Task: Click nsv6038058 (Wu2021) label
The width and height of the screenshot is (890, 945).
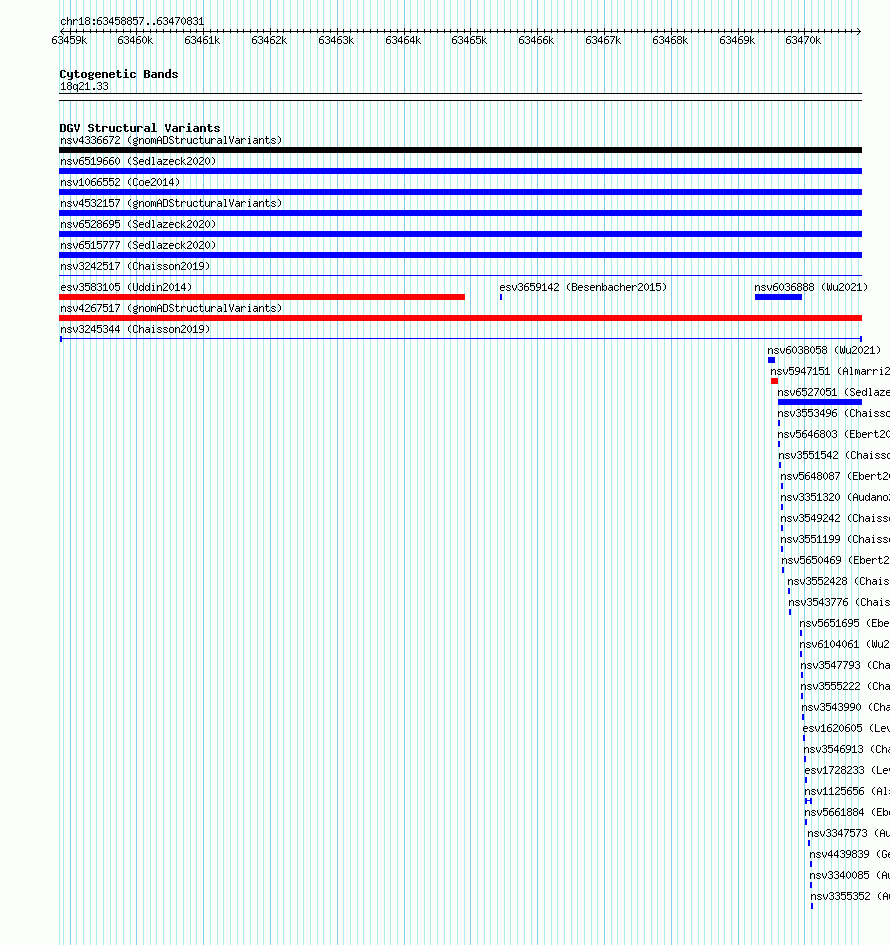Action: 824,350
